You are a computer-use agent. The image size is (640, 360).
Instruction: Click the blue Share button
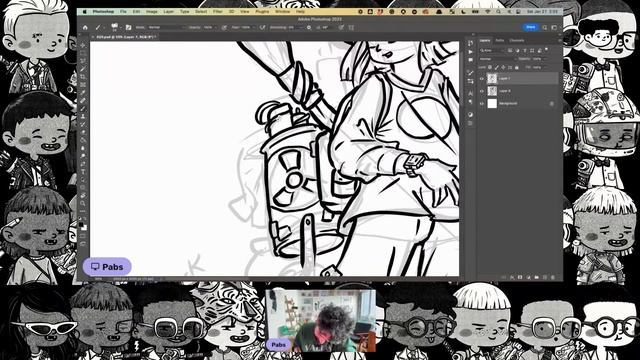(x=531, y=27)
